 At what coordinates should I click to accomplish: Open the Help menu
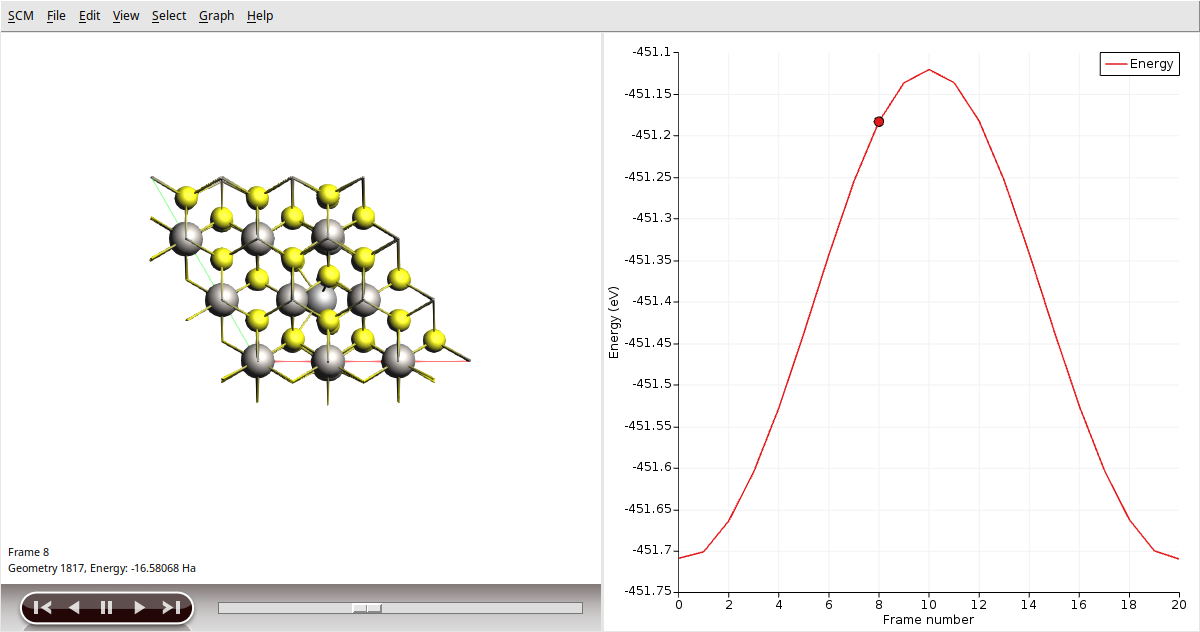pos(260,16)
